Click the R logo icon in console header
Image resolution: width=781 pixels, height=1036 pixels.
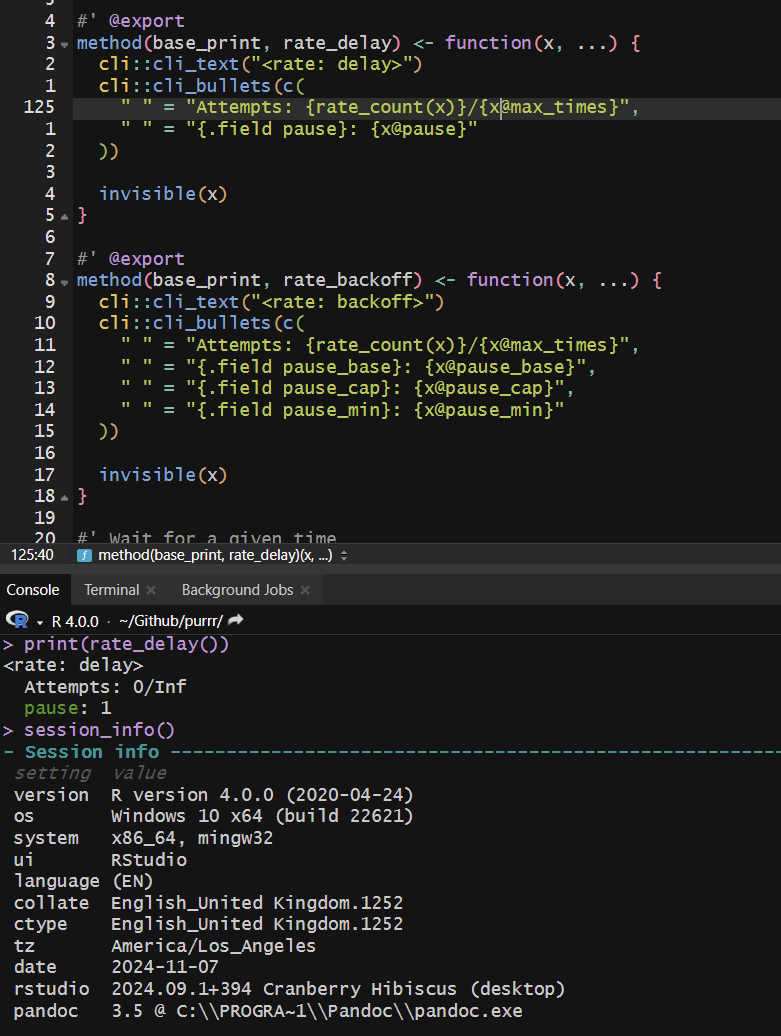[16, 620]
